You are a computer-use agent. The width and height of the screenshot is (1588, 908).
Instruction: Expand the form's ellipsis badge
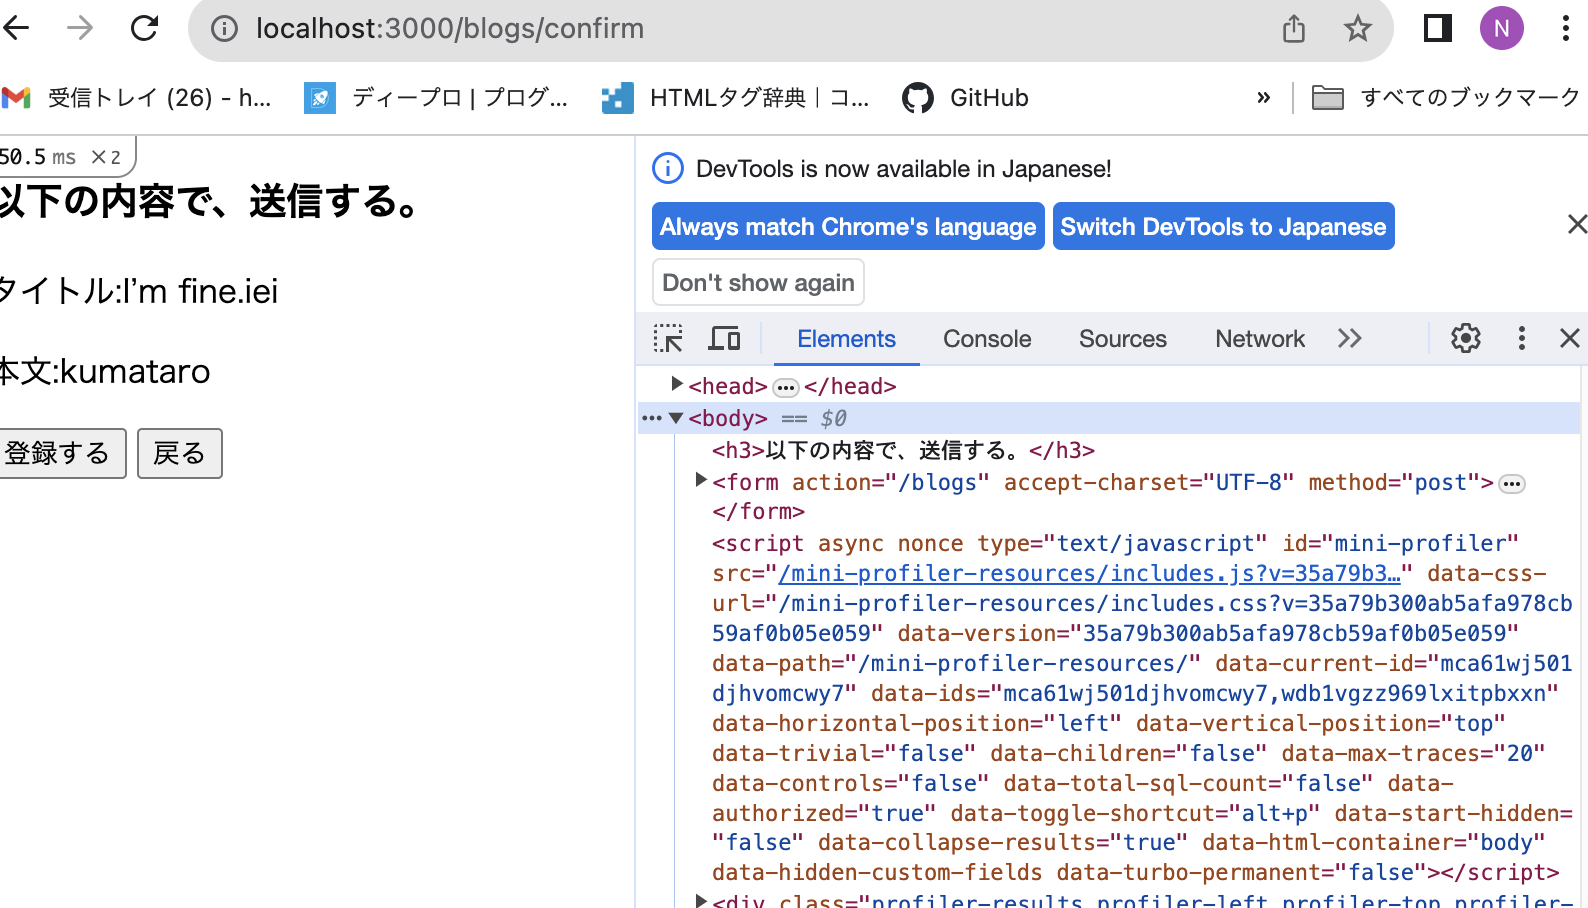tap(1512, 484)
